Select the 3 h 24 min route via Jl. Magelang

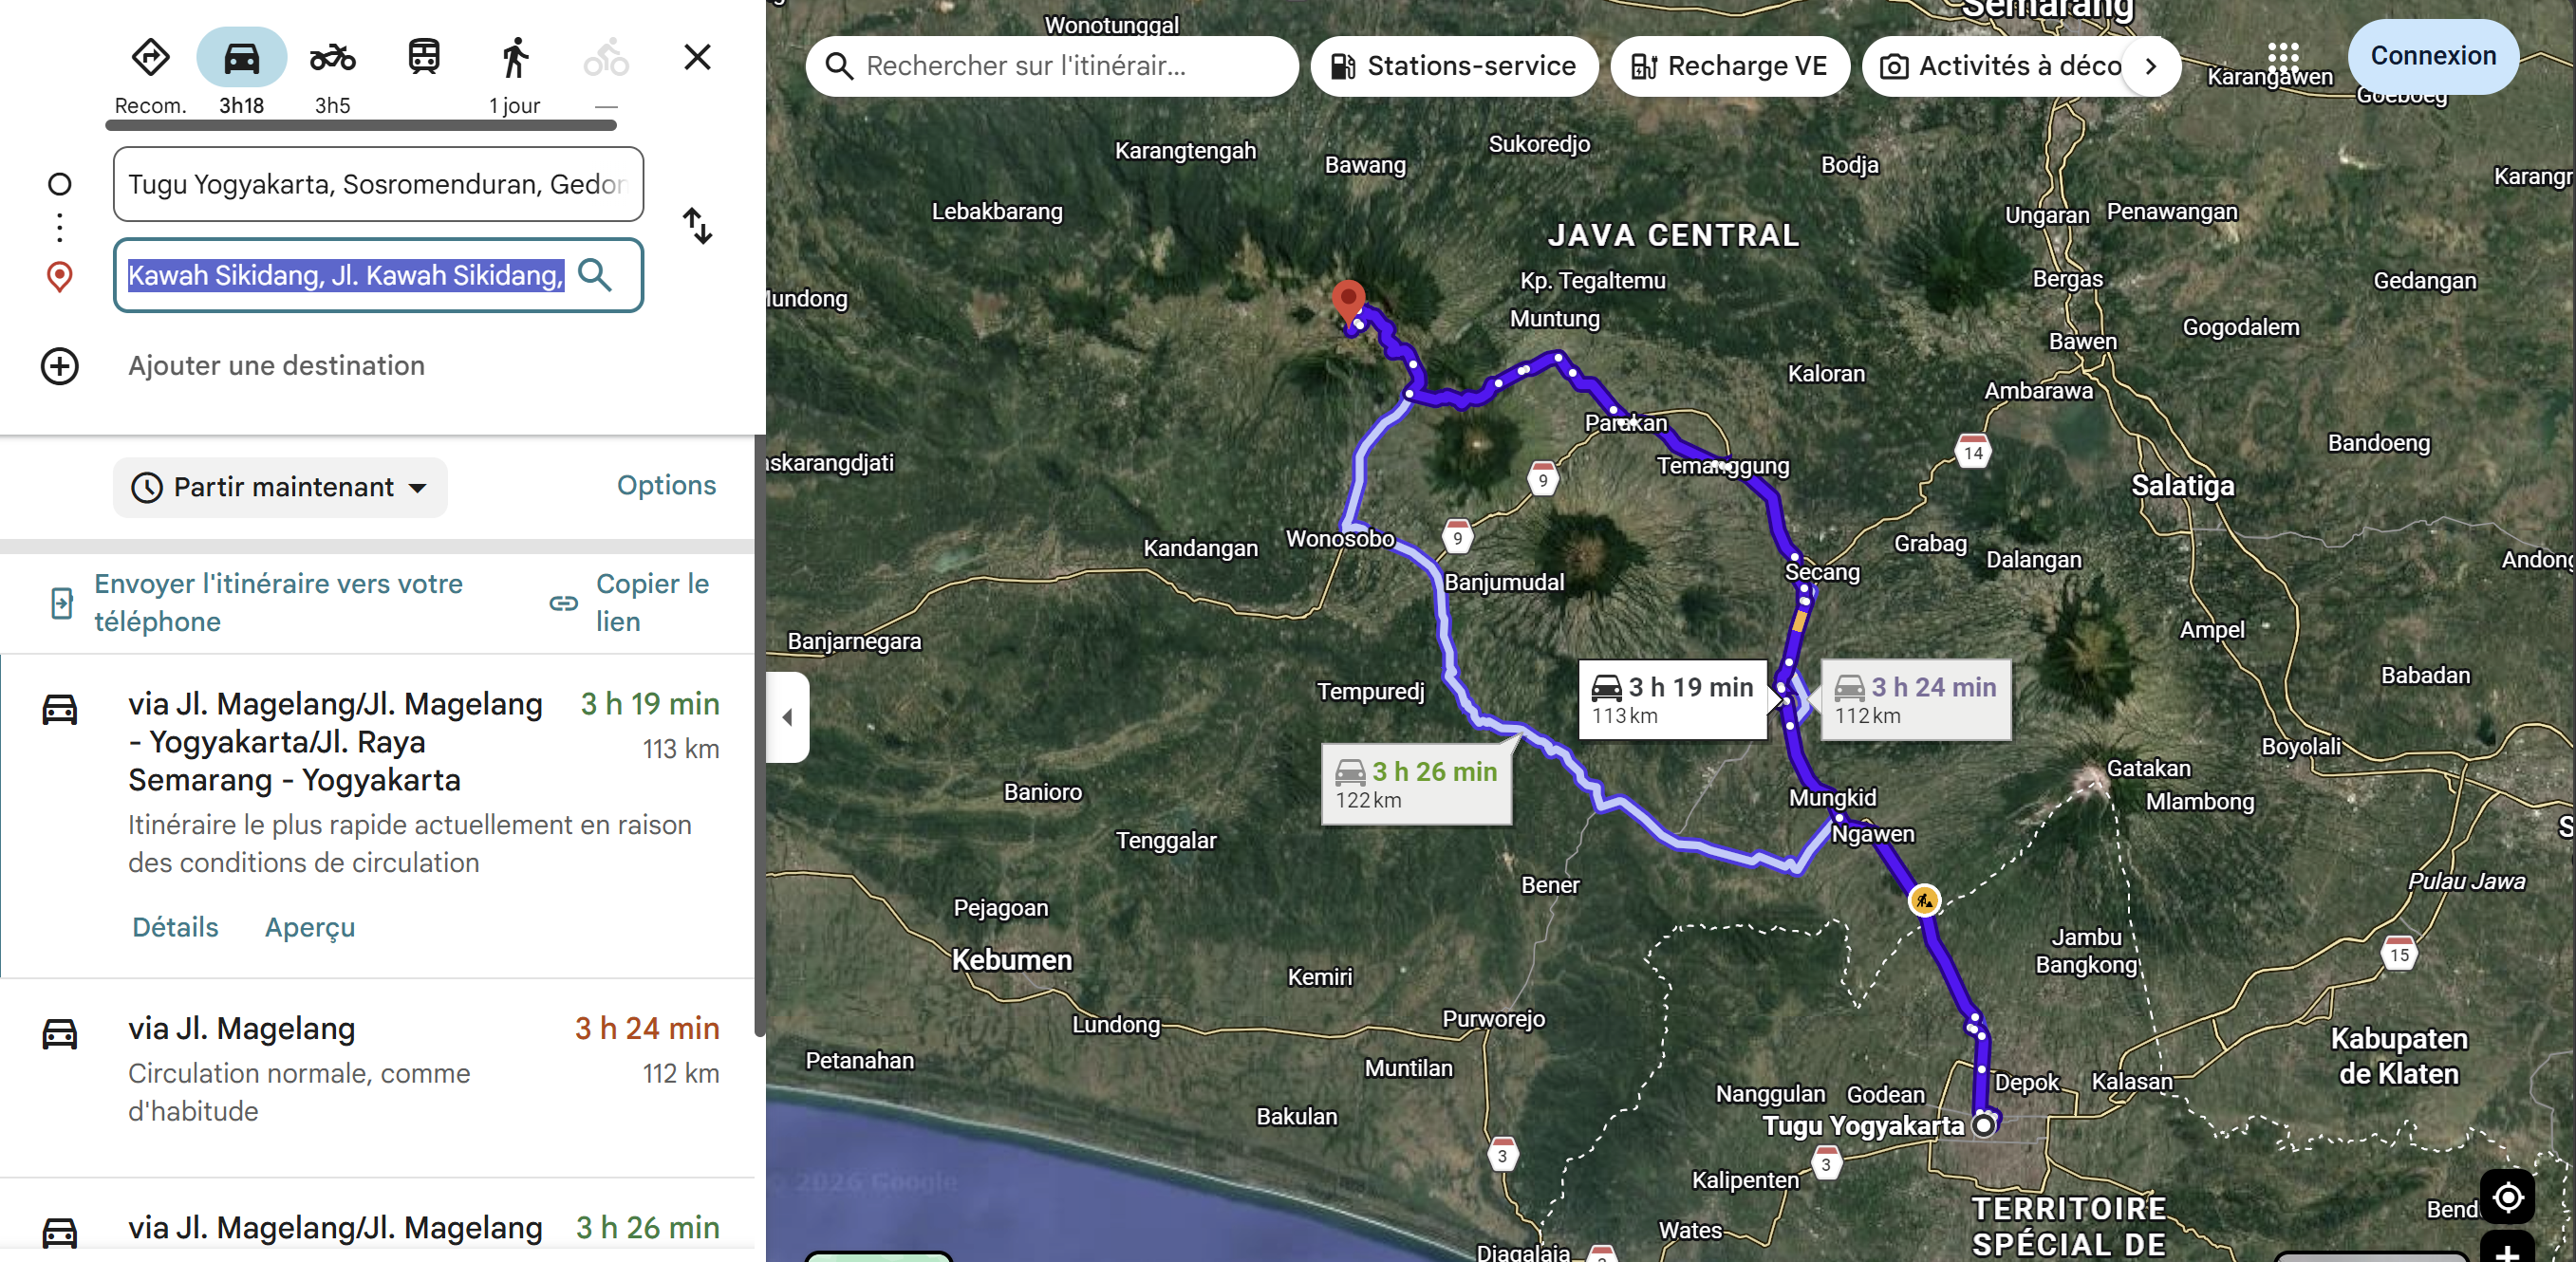(378, 1077)
